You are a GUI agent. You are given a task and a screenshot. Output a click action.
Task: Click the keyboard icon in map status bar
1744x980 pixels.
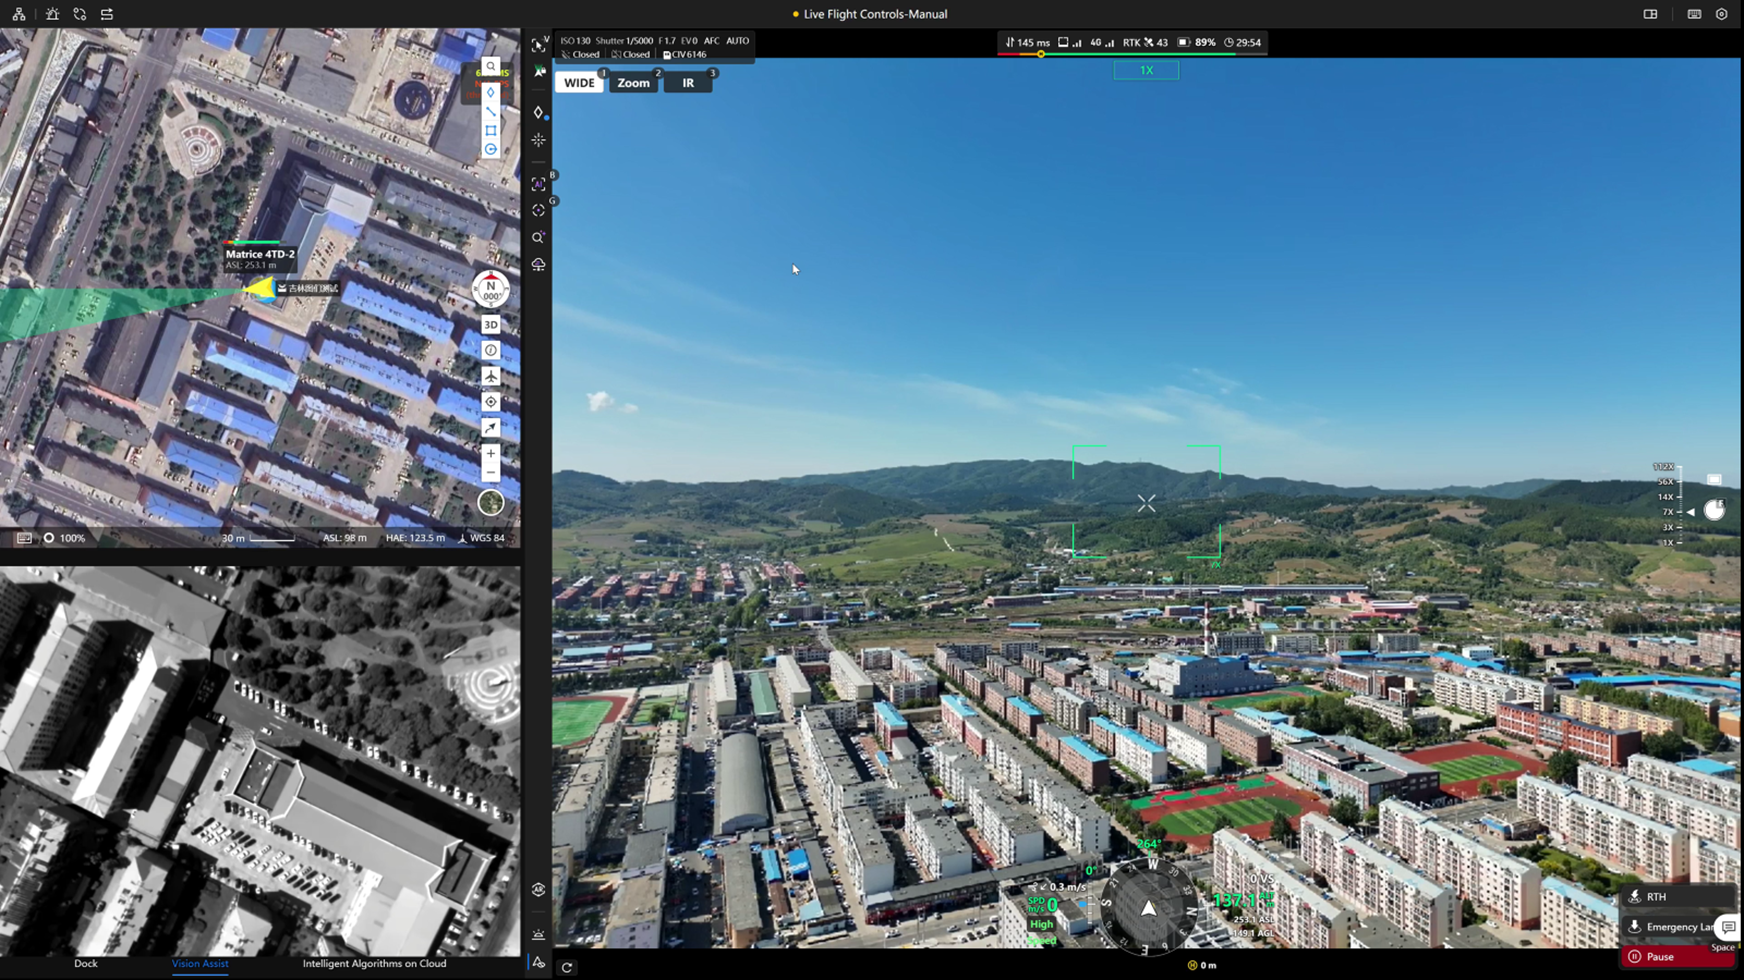tap(24, 538)
